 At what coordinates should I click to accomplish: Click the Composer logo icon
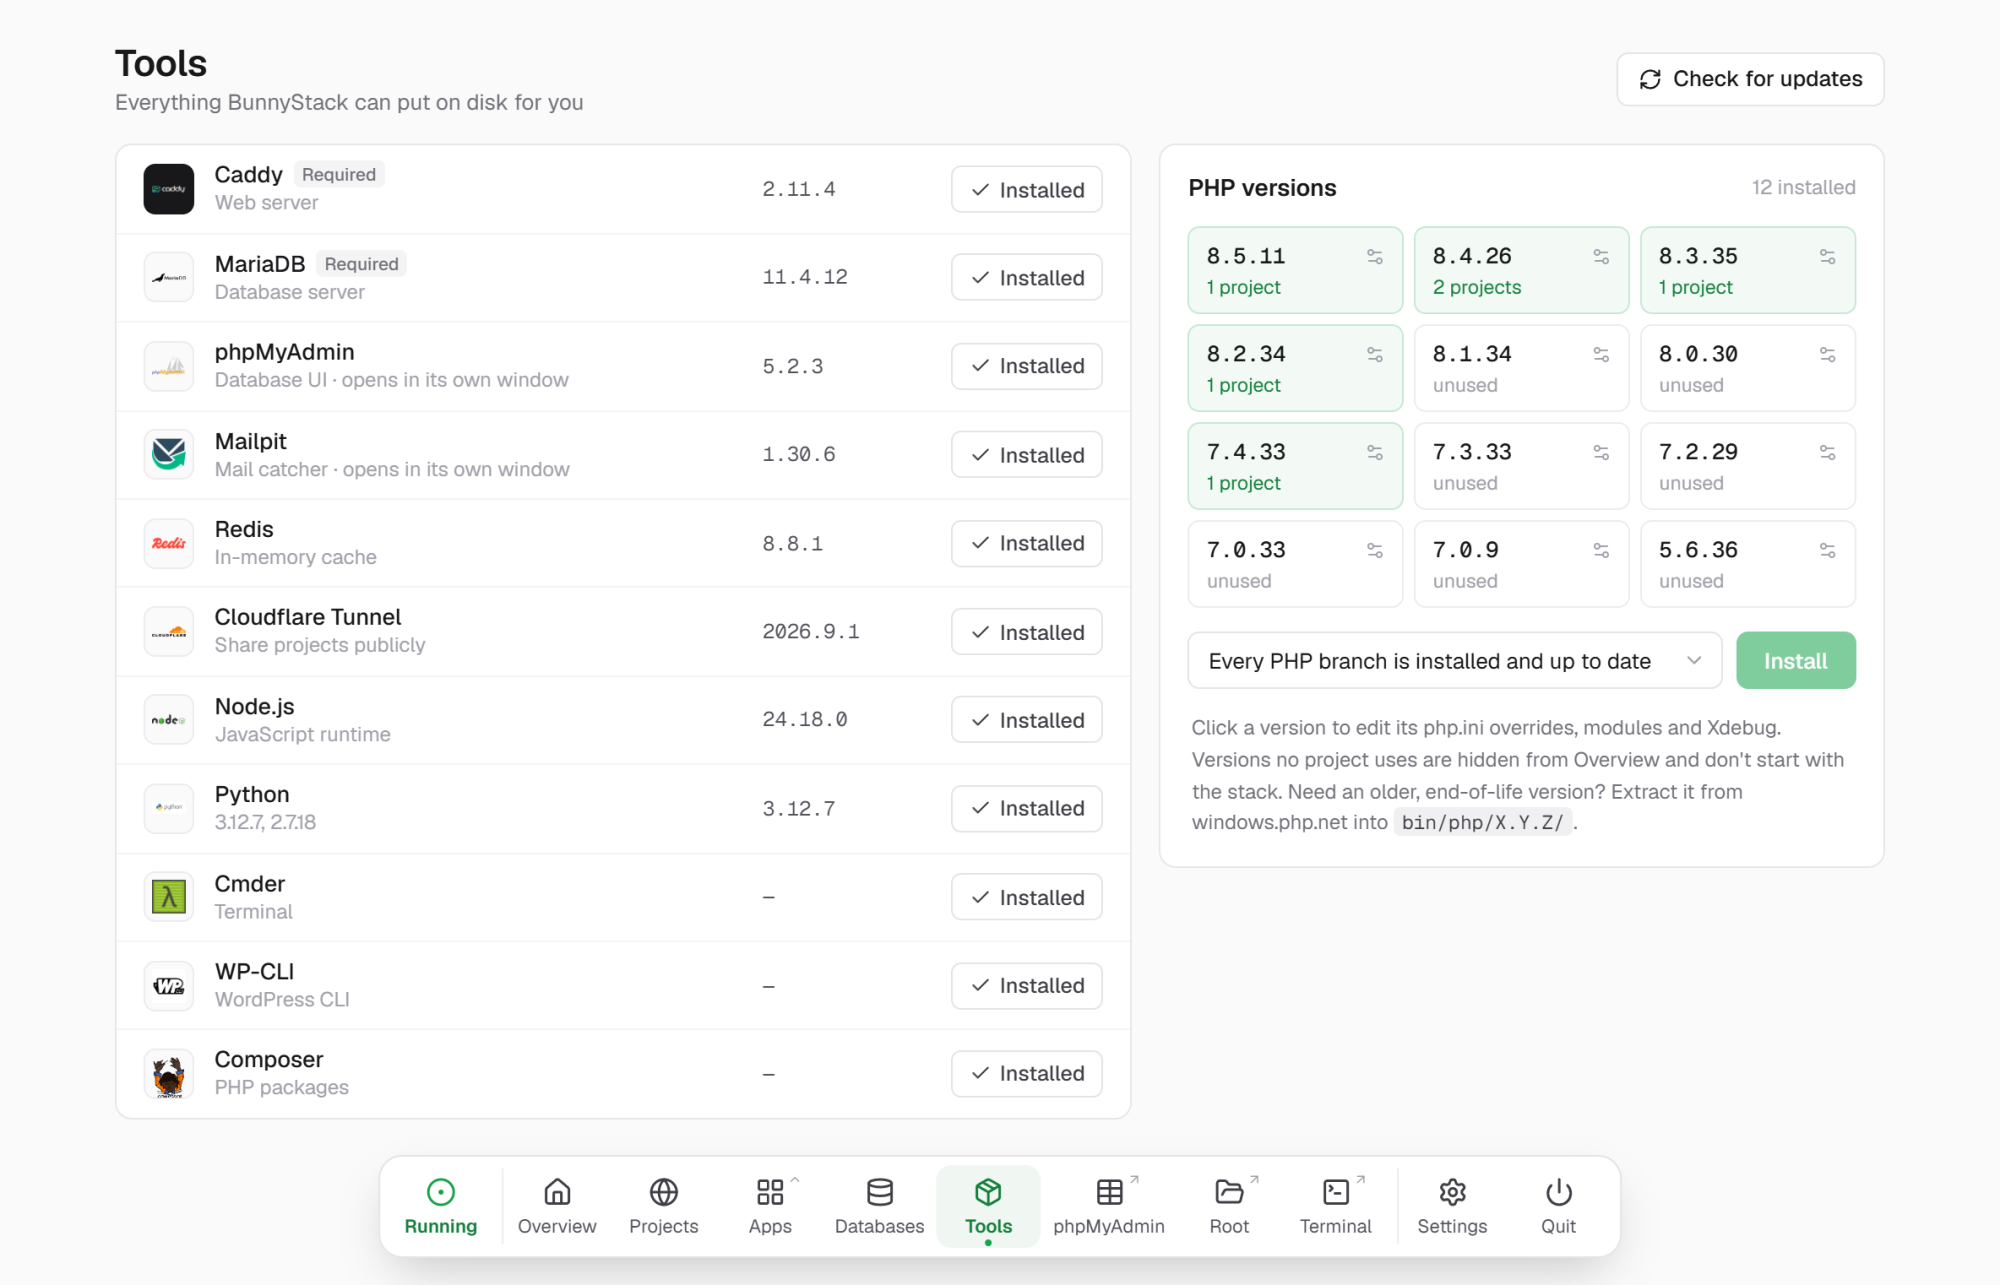pyautogui.click(x=169, y=1074)
